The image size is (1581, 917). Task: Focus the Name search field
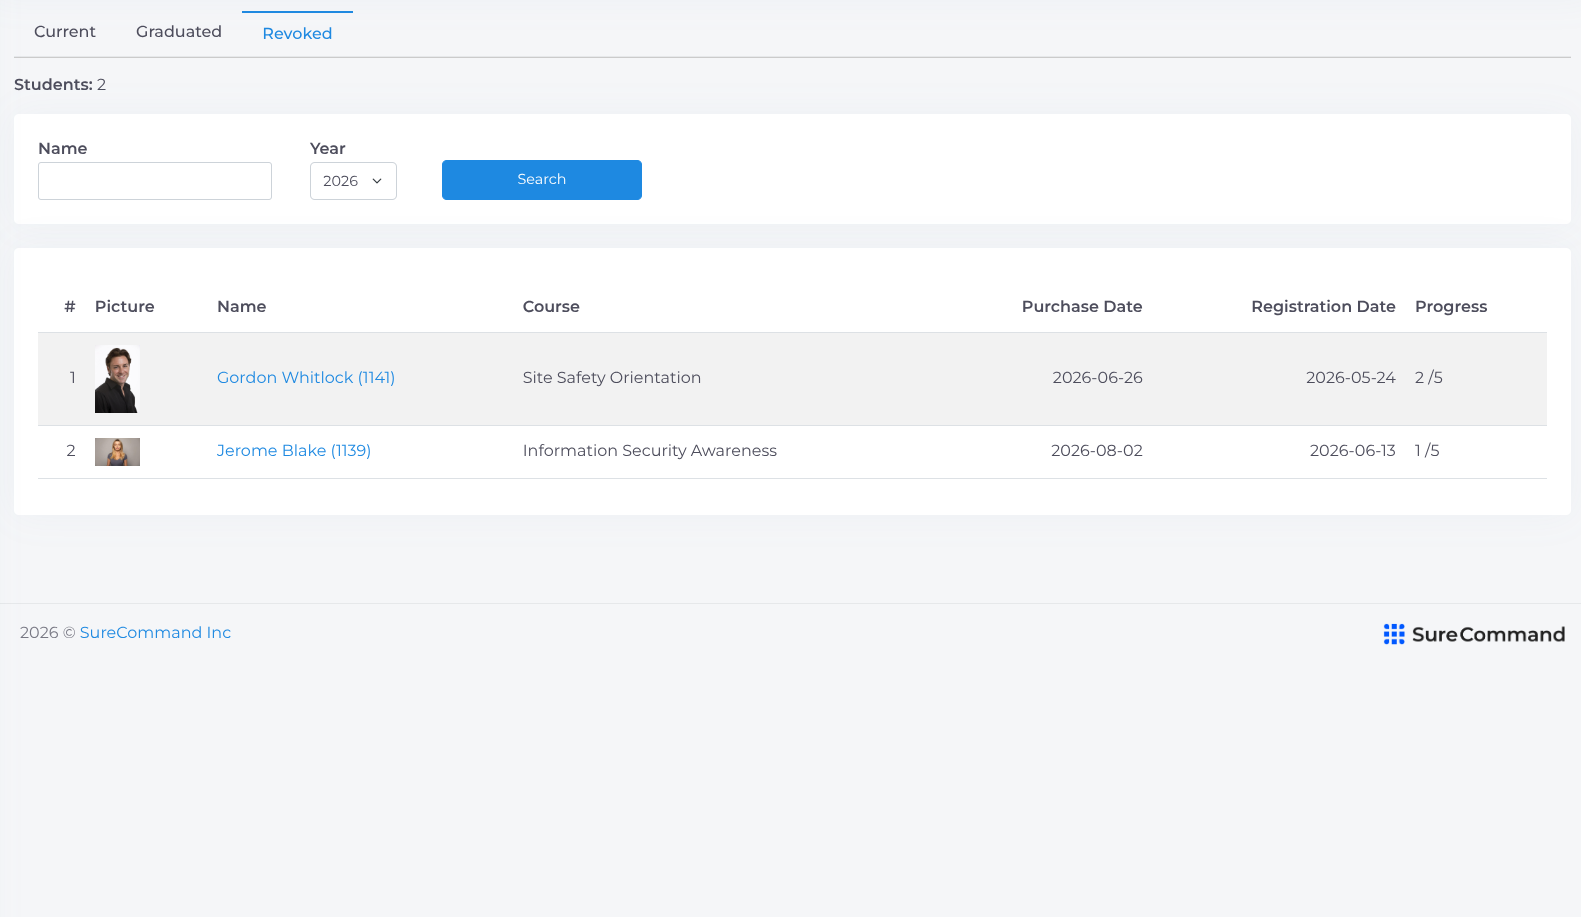155,181
